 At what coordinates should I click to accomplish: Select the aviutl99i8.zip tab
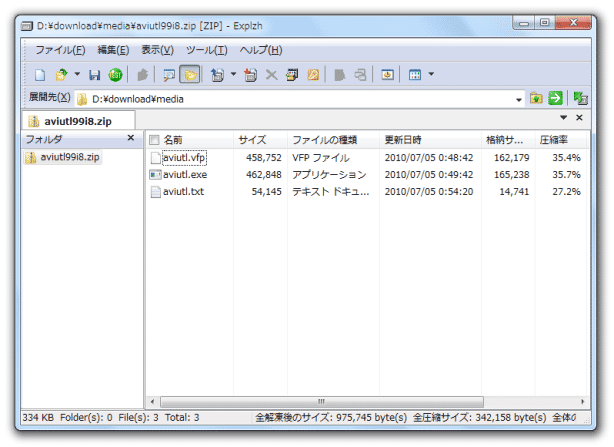pyautogui.click(x=78, y=121)
